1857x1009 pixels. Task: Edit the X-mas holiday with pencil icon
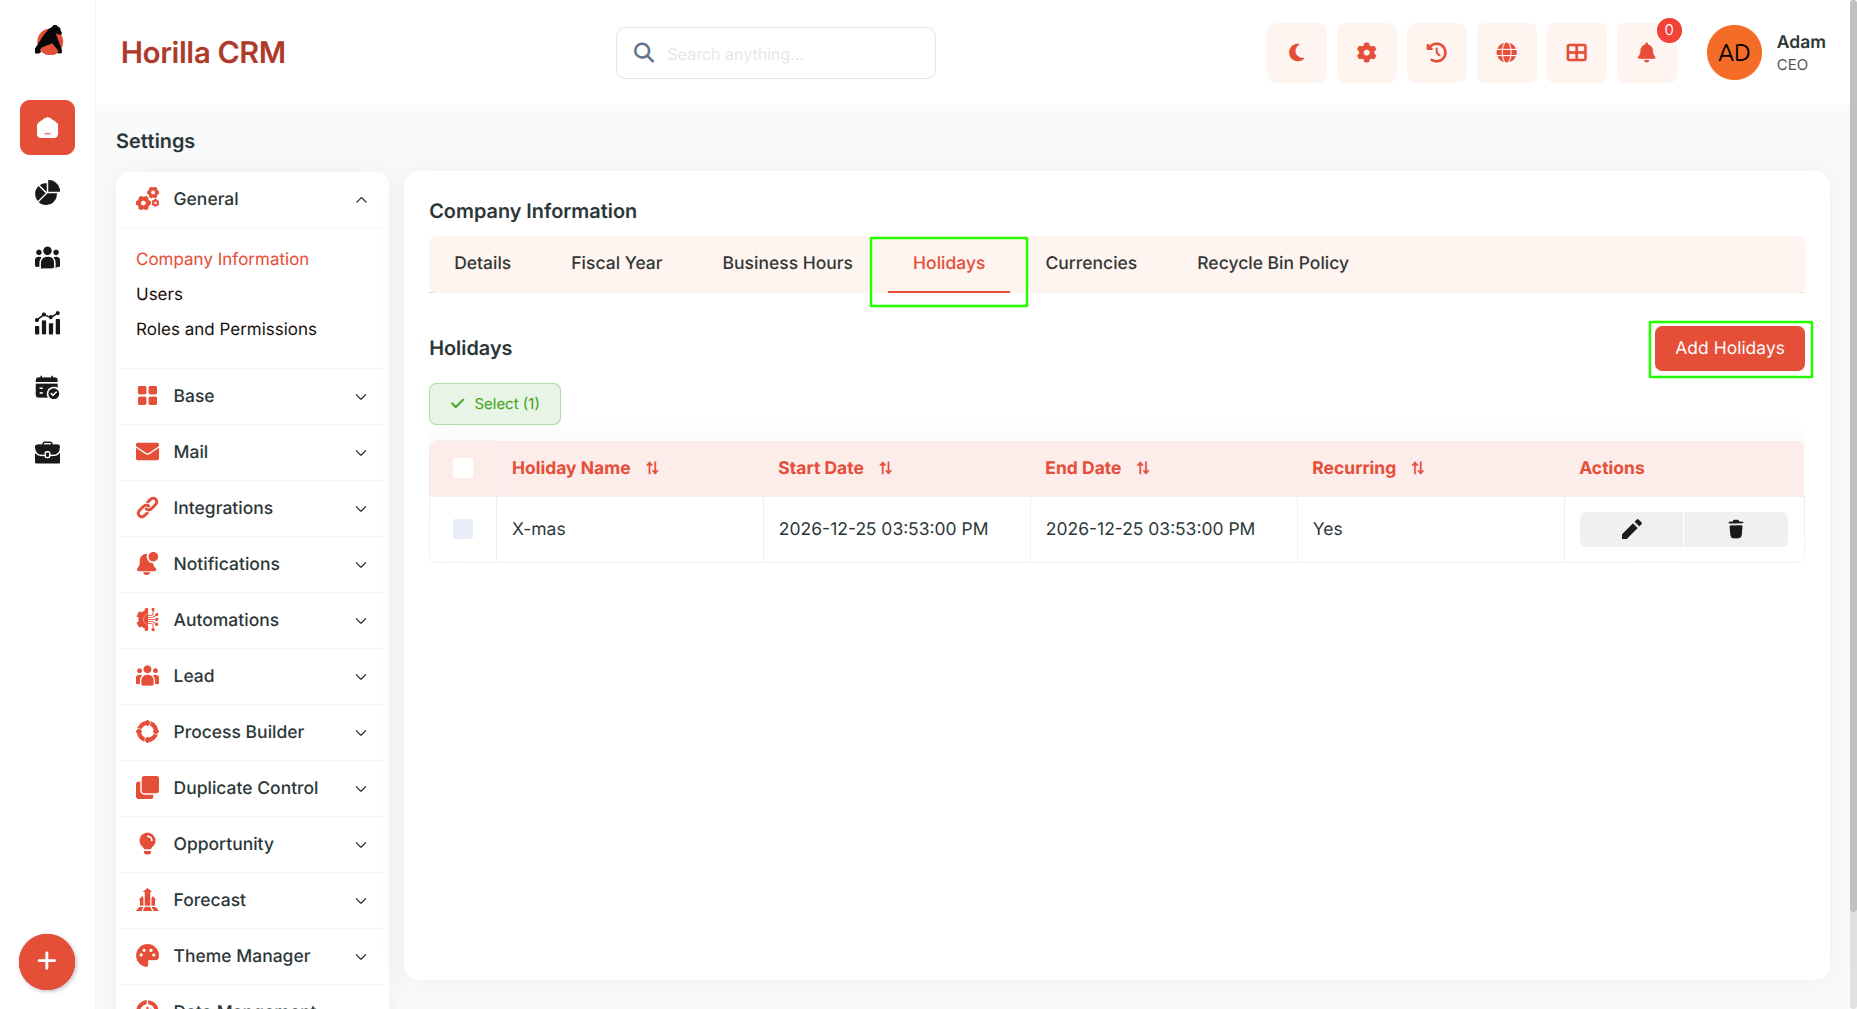point(1632,529)
